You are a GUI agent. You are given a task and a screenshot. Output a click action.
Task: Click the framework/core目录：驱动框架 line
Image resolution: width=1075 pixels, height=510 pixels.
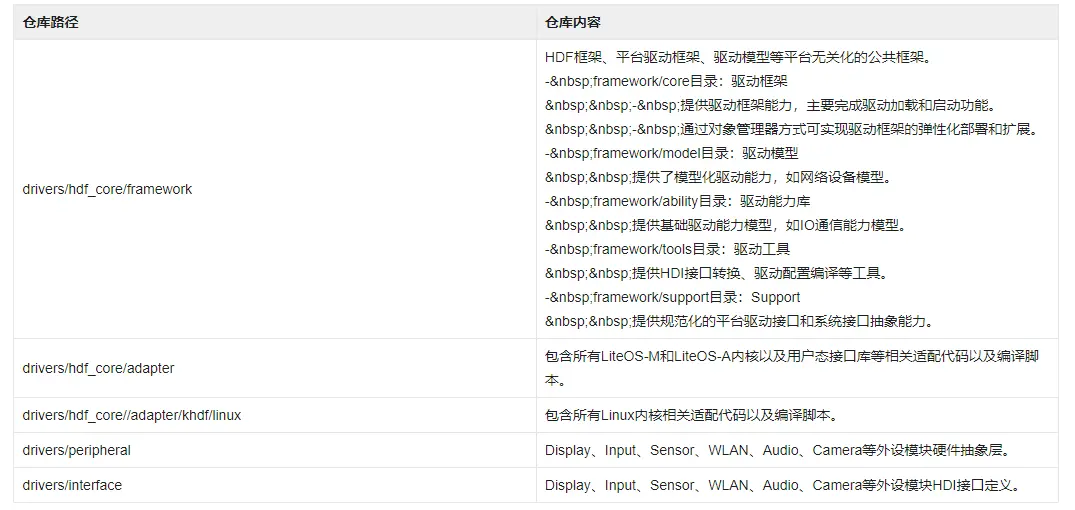(666, 82)
